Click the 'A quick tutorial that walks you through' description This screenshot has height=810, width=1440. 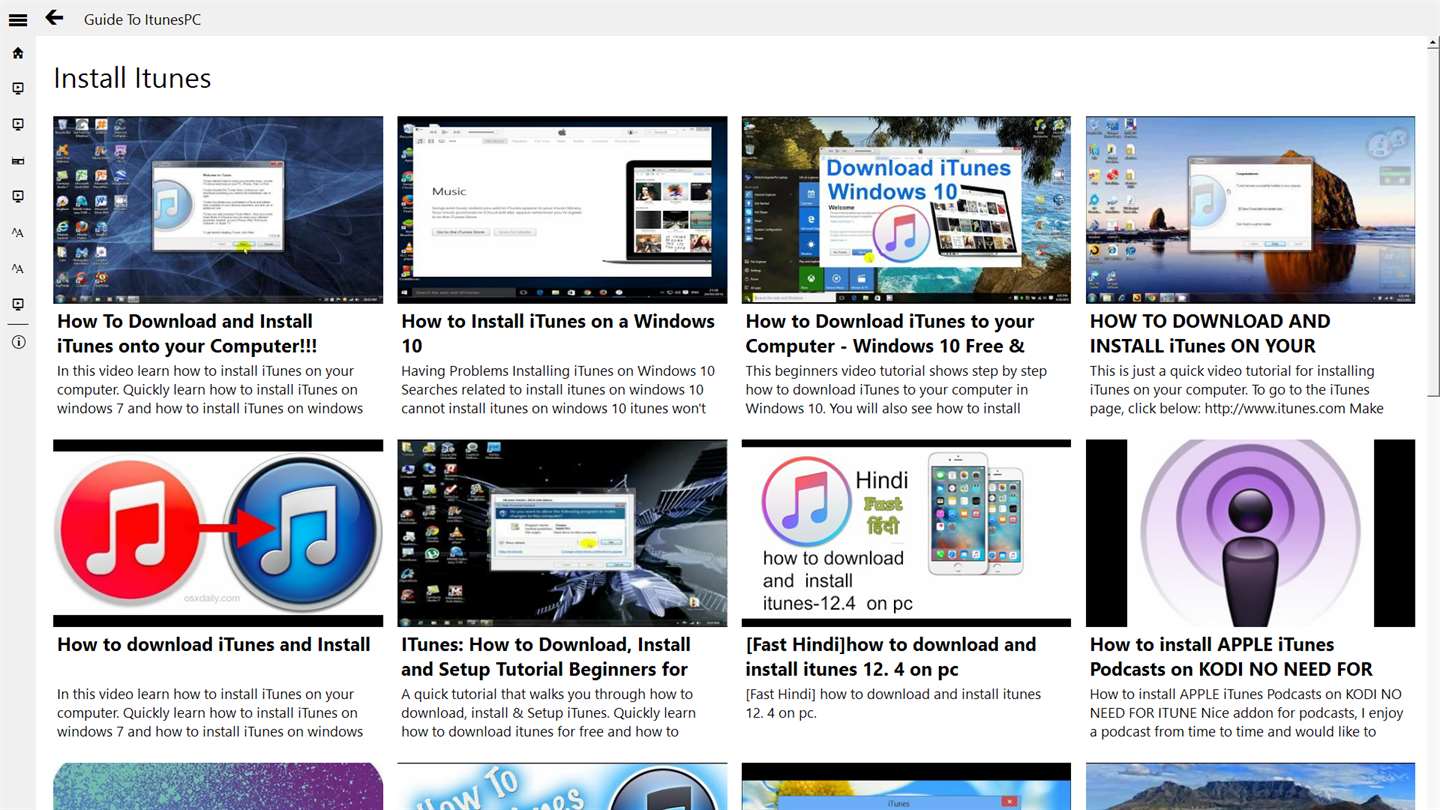pyautogui.click(x=548, y=713)
